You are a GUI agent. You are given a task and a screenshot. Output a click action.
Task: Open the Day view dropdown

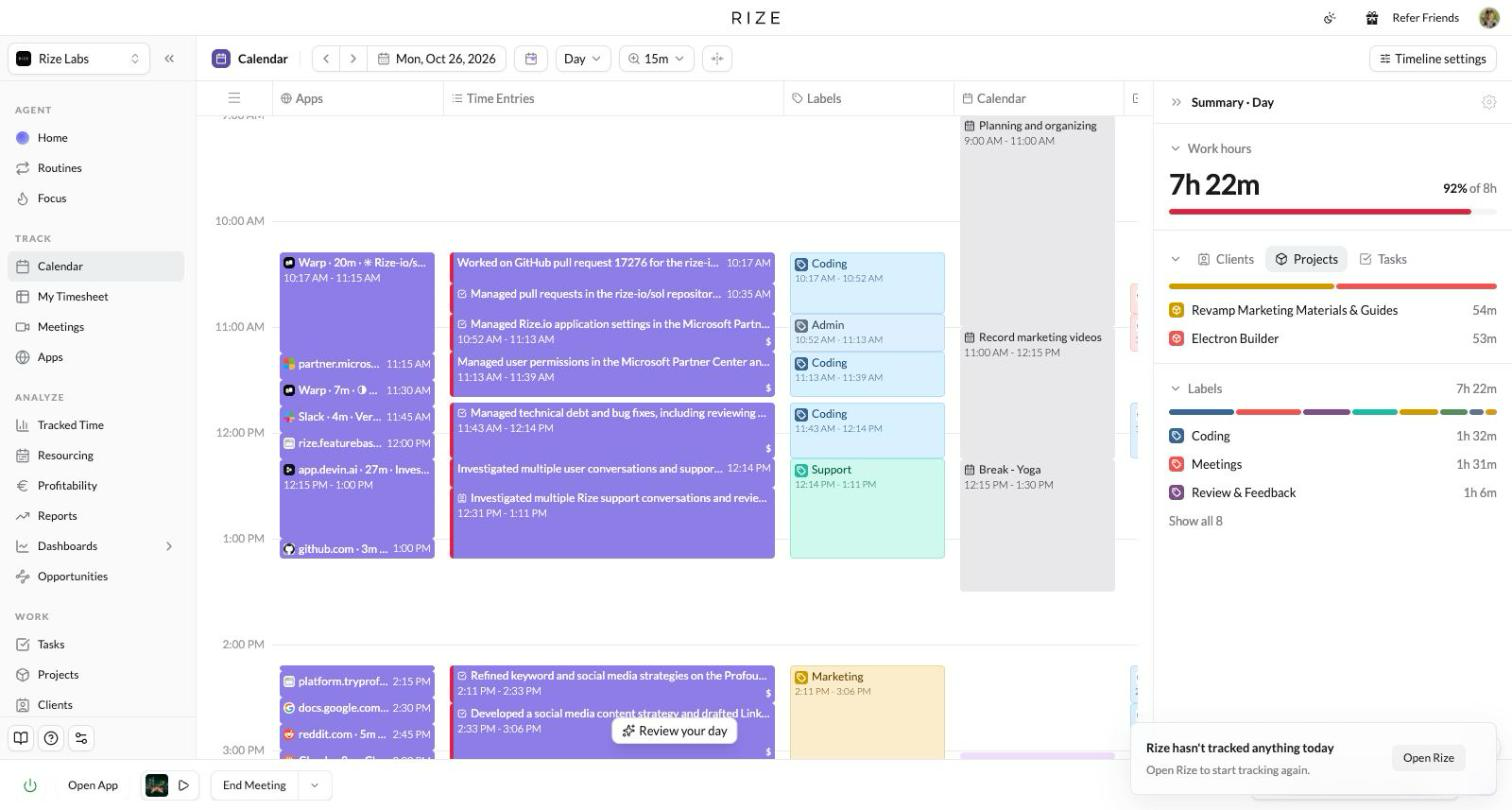[583, 59]
